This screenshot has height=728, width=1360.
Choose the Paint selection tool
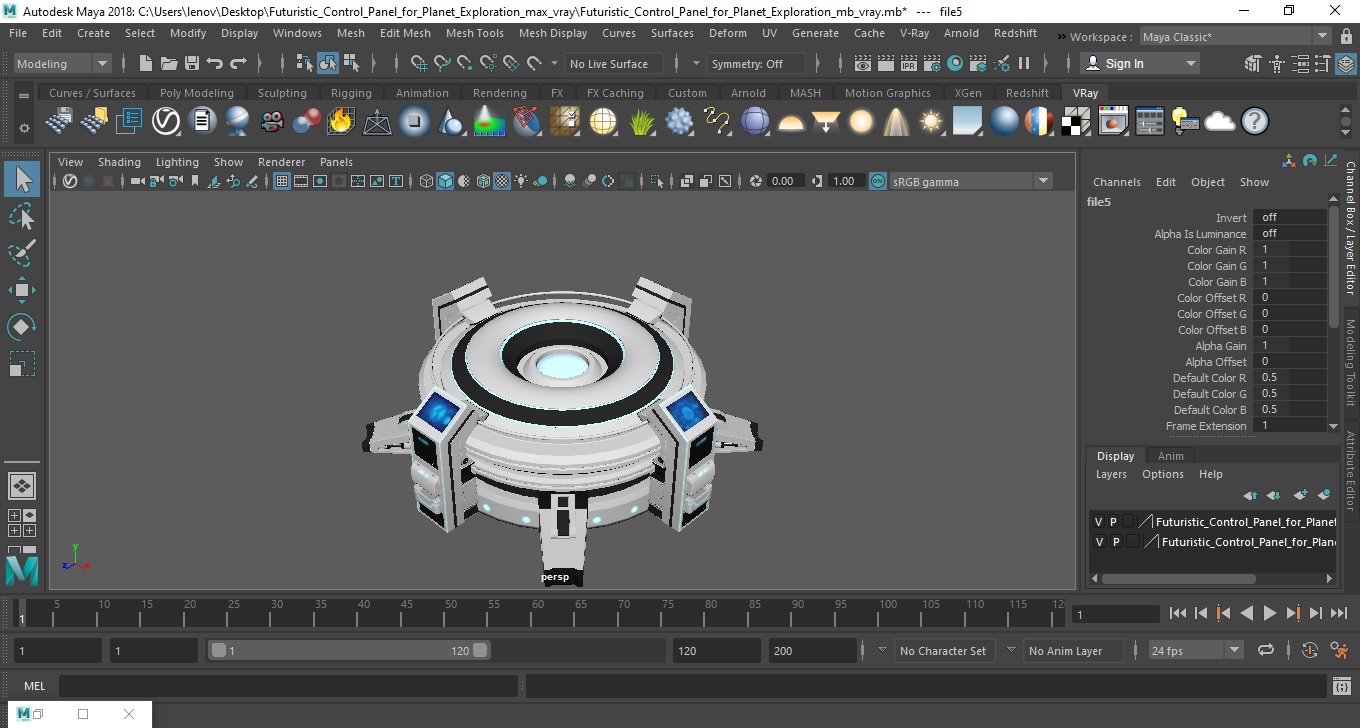22,253
